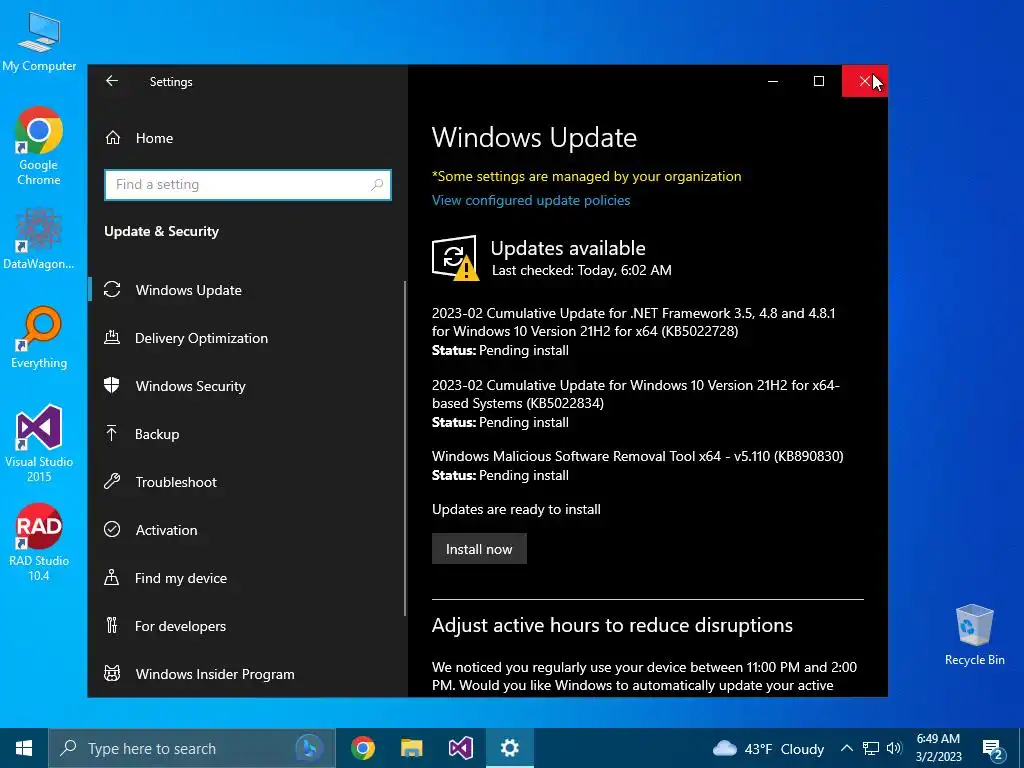The height and width of the screenshot is (768, 1024).
Task: Select Google Chrome desktop shortcut
Action: (39, 146)
